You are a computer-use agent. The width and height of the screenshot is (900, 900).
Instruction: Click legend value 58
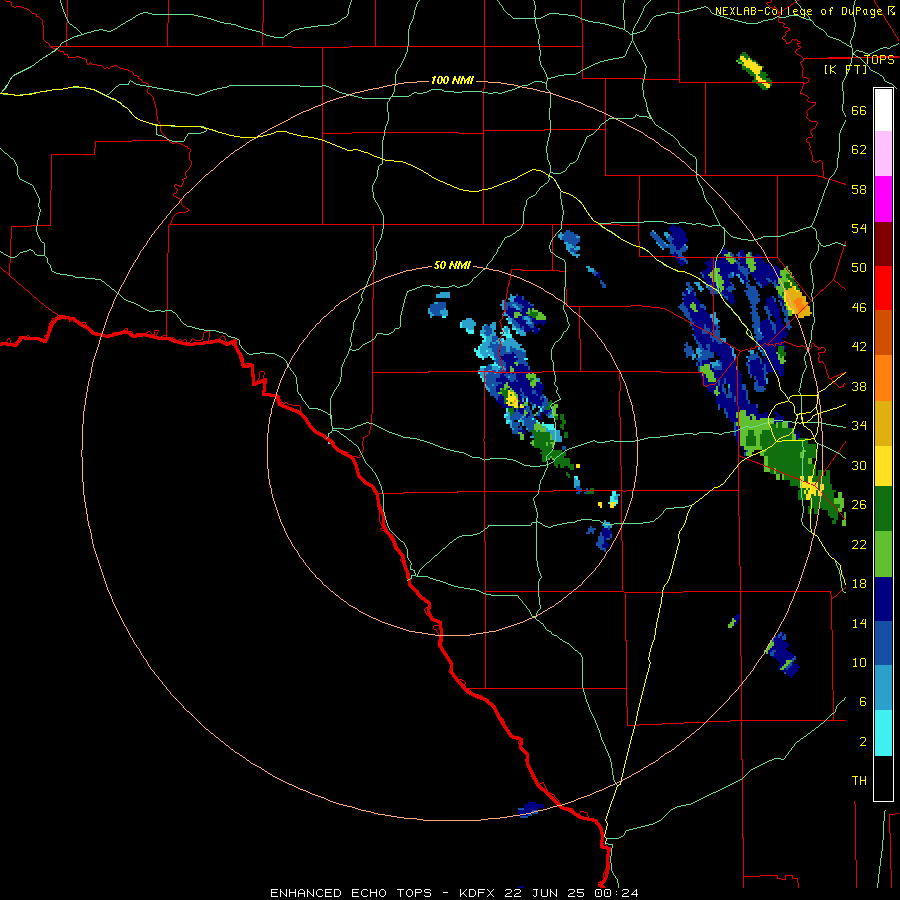pyautogui.click(x=859, y=189)
